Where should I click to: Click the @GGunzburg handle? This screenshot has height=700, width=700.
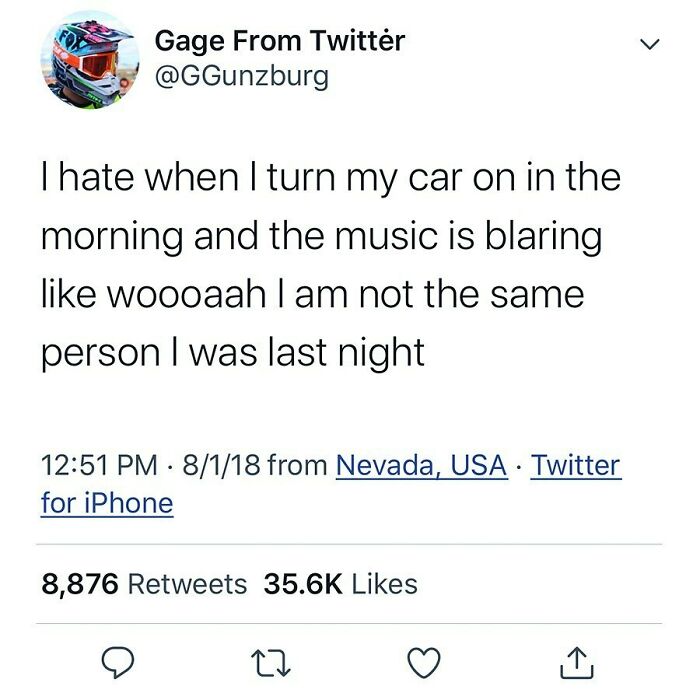pos(242,76)
